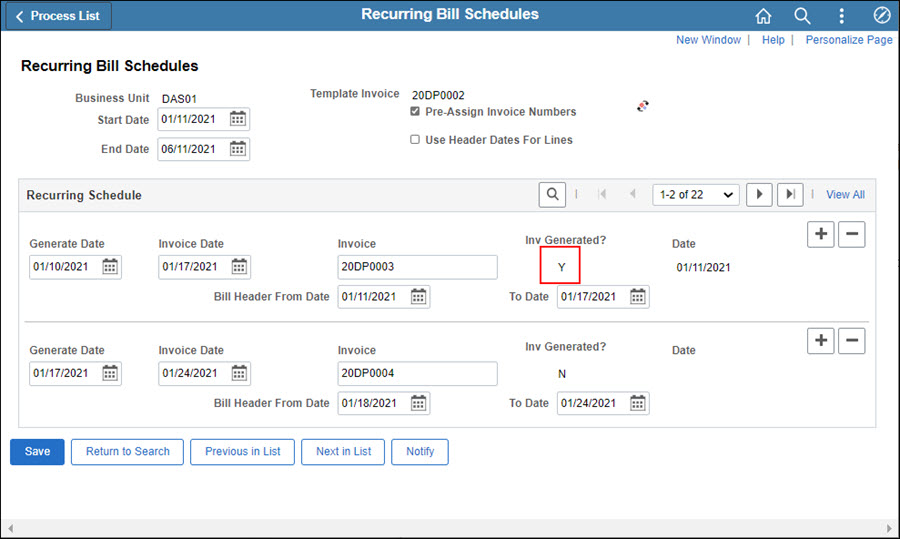
Task: Open calendar picker for Start Date
Action: [x=238, y=120]
